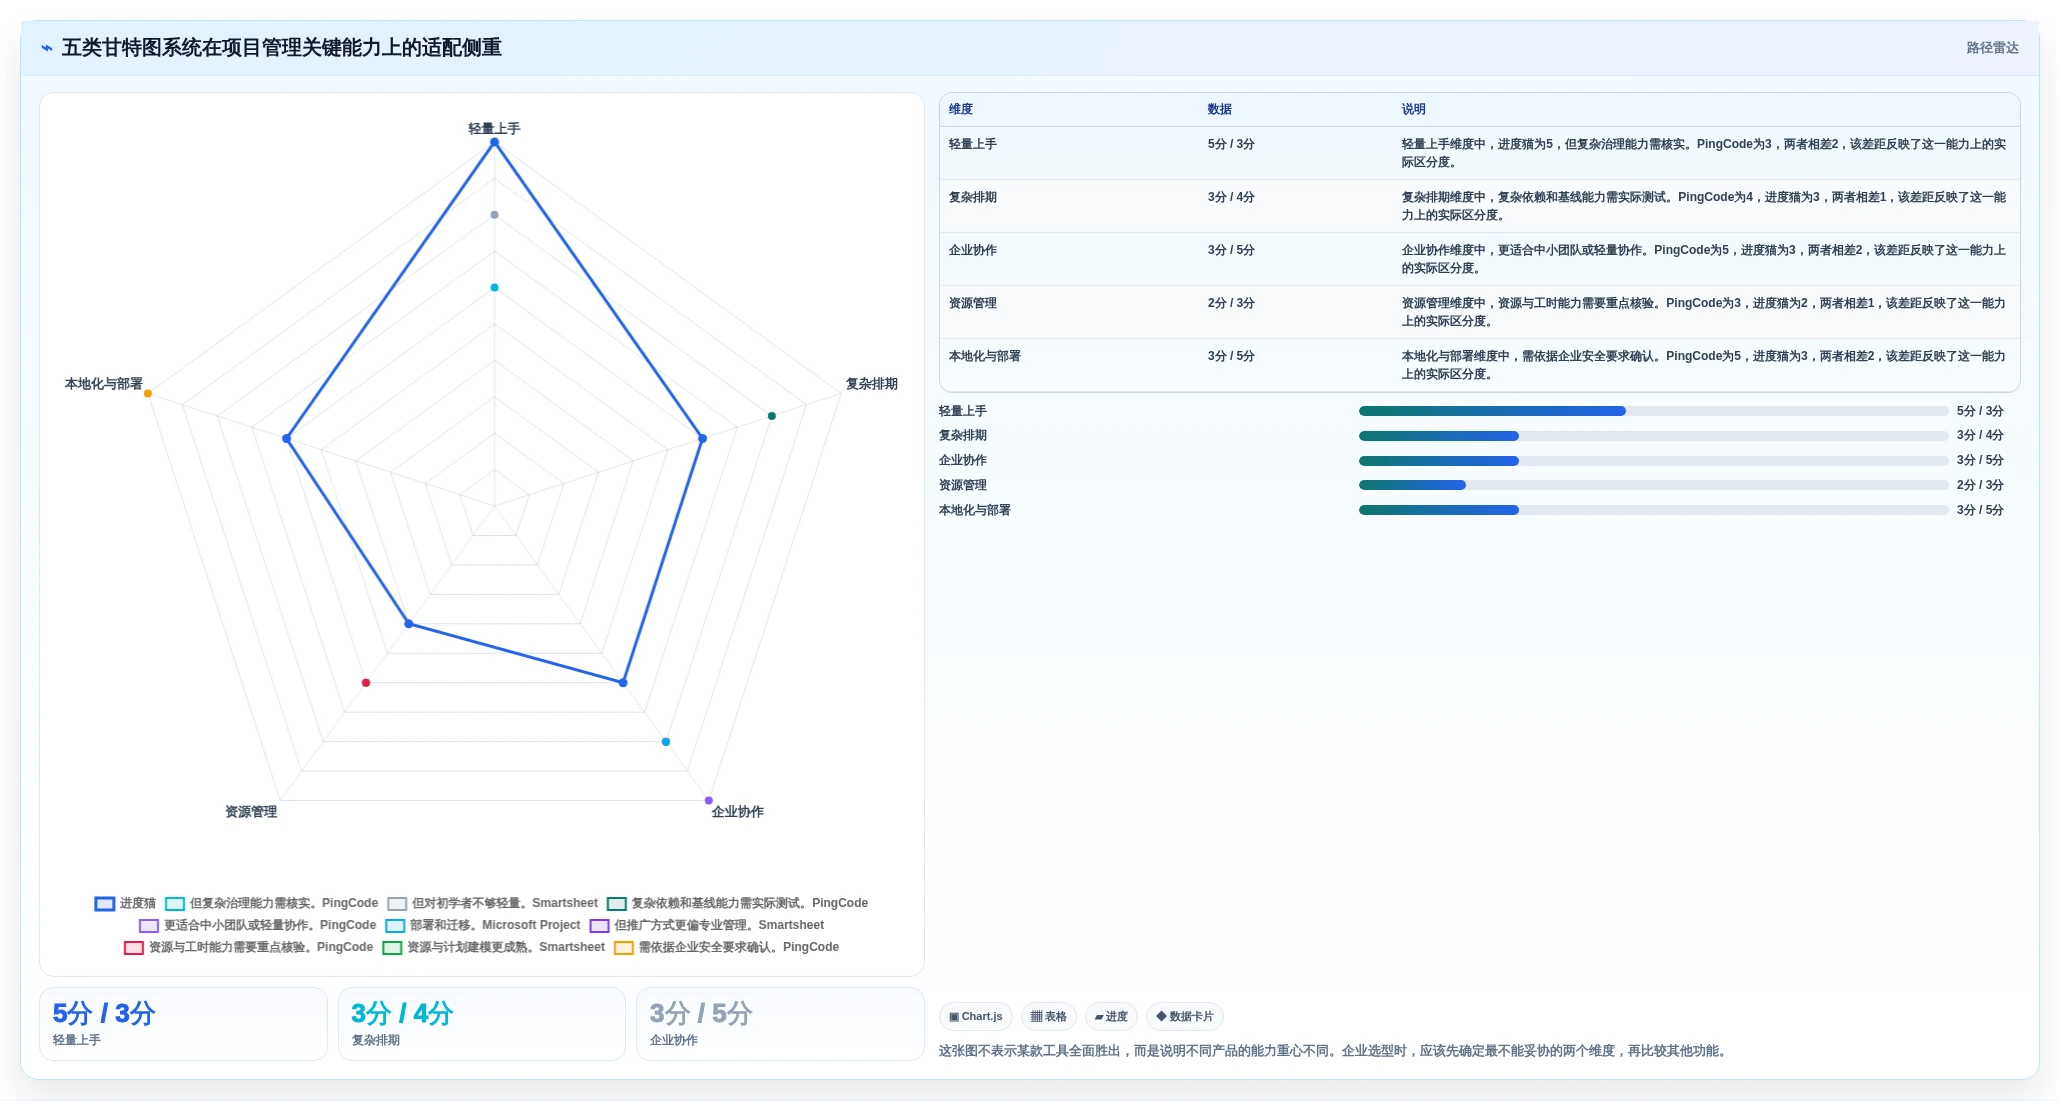Toggle legend item 资源与计划建模更成熟。Smartsheet

pos(493,947)
